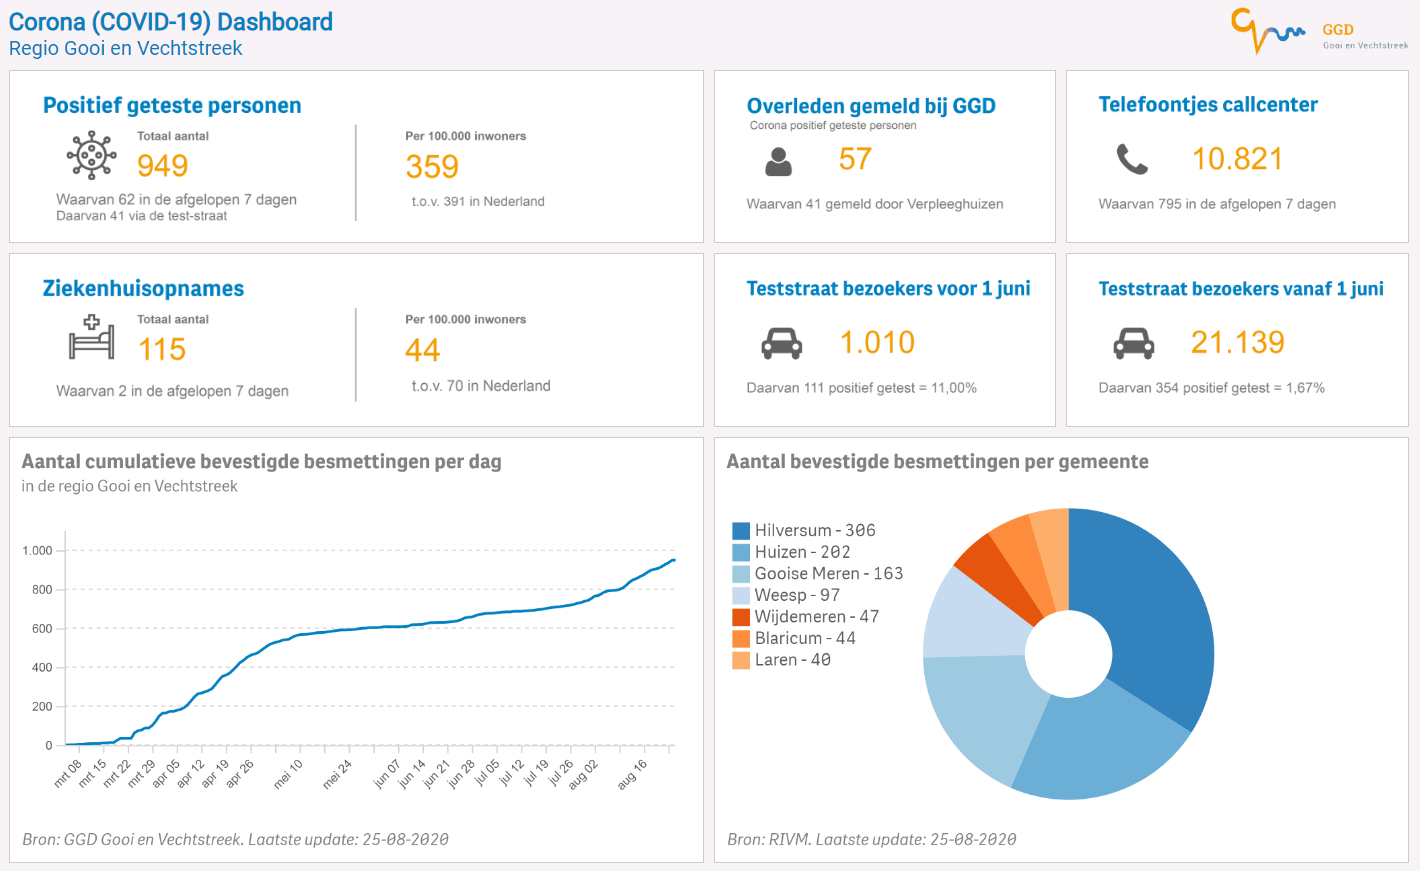Click the Corona (COVID-19) Dashboard title
The width and height of the screenshot is (1420, 871).
[171, 22]
